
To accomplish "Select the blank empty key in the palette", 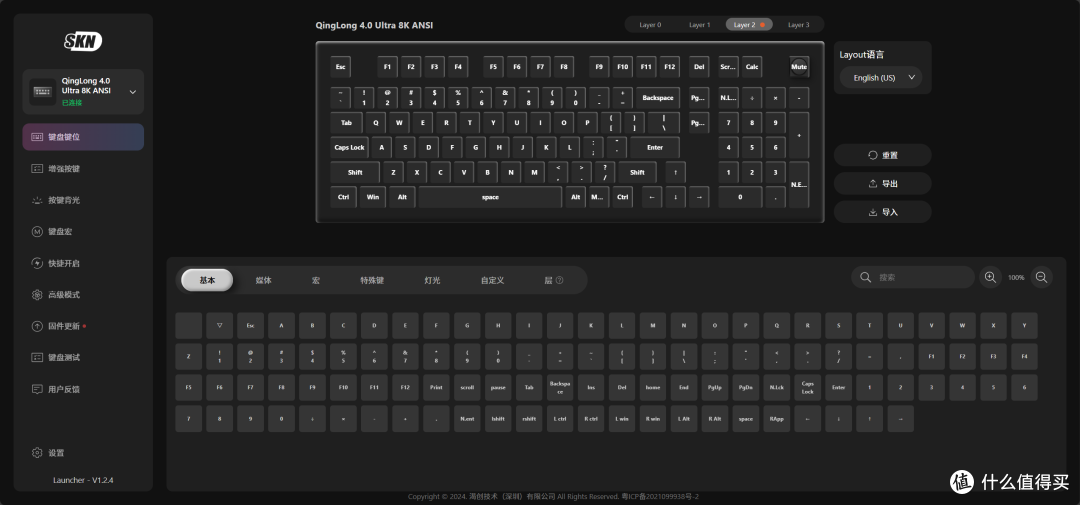I will tap(189, 325).
